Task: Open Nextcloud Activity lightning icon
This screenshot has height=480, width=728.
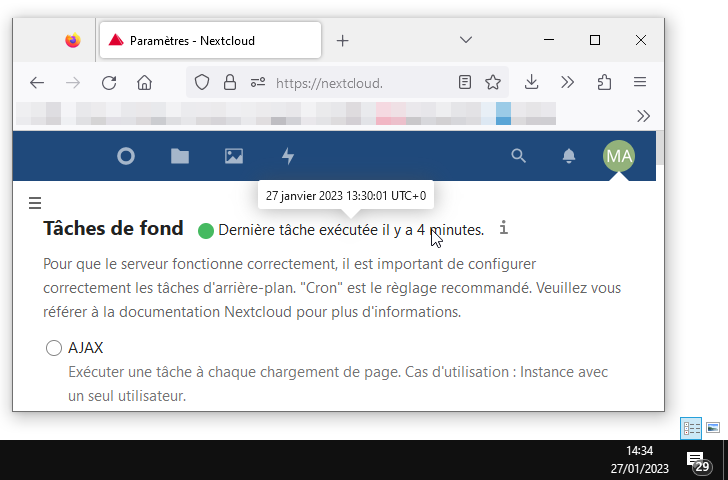Action: pyautogui.click(x=288, y=156)
